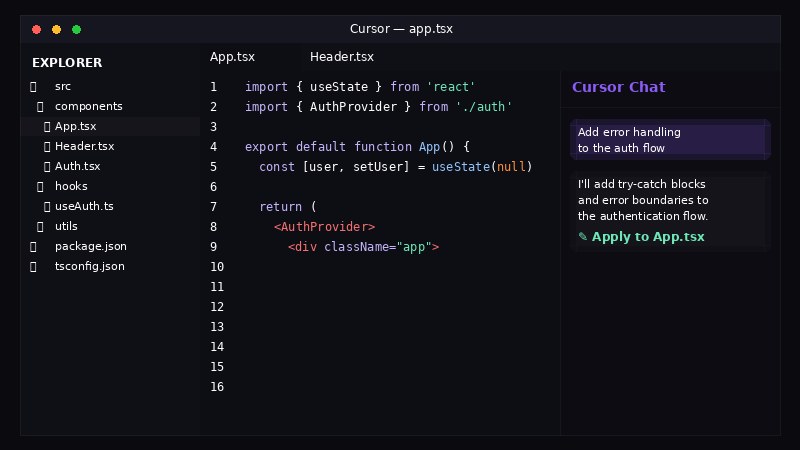Click the Header.tsx file icon in explorer
The image size is (800, 450).
point(47,147)
